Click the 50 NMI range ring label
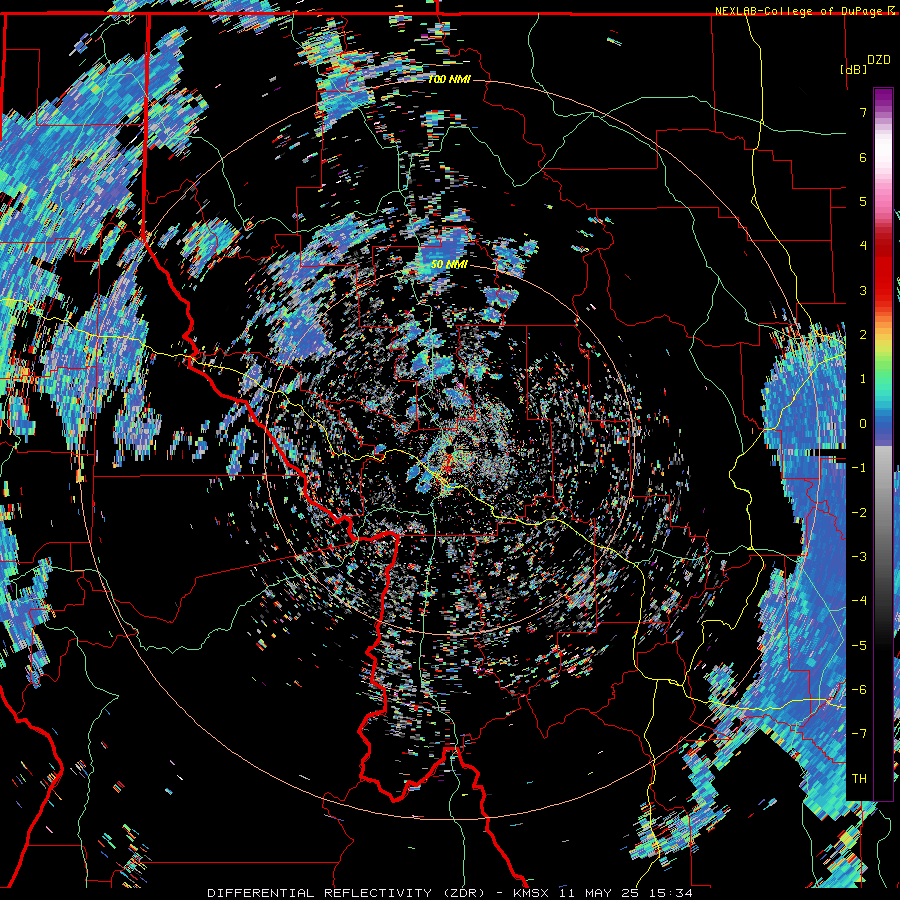This screenshot has height=900, width=900. pos(449,264)
